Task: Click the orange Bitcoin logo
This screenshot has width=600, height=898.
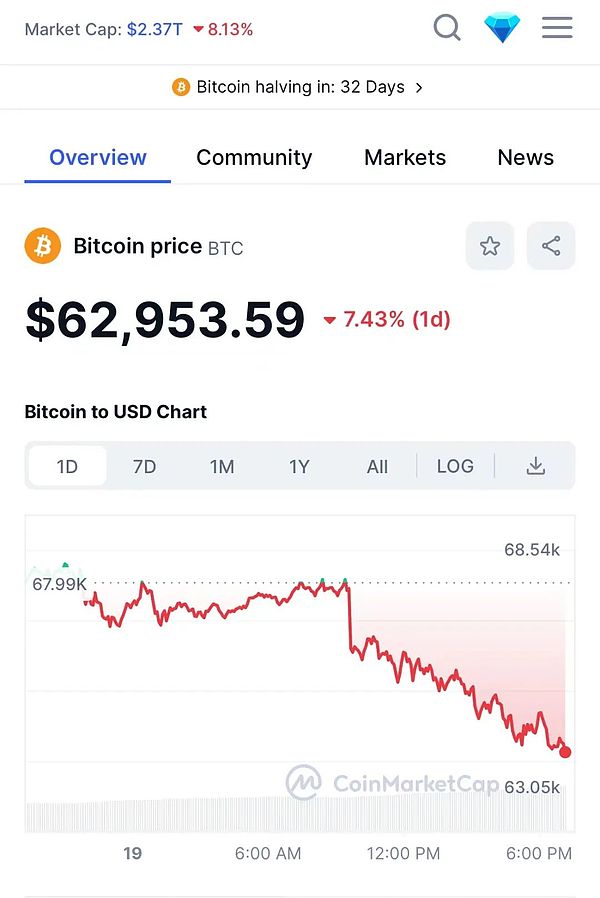Action: pyautogui.click(x=43, y=246)
